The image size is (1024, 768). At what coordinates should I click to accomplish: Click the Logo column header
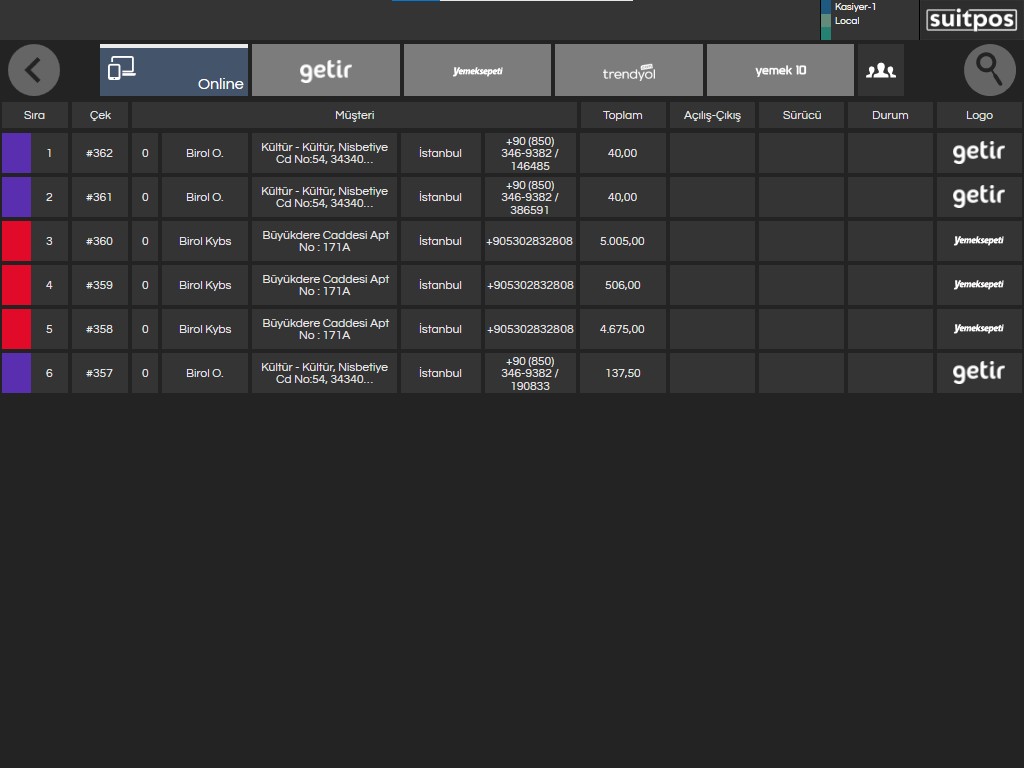tap(979, 115)
